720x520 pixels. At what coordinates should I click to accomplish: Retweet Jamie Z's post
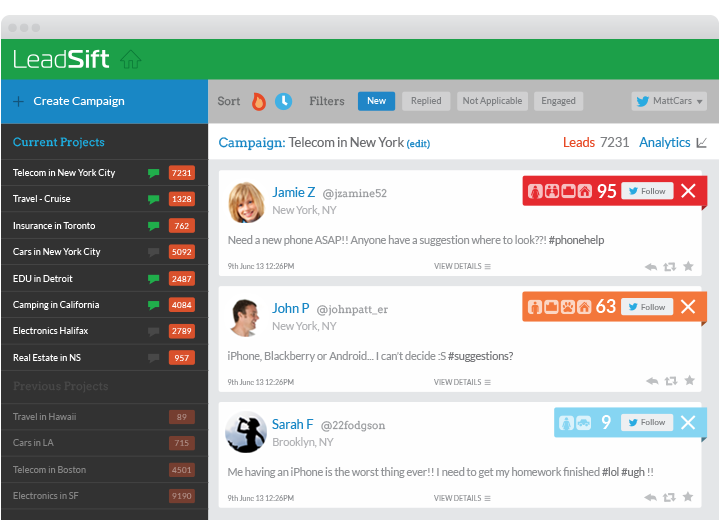669,266
